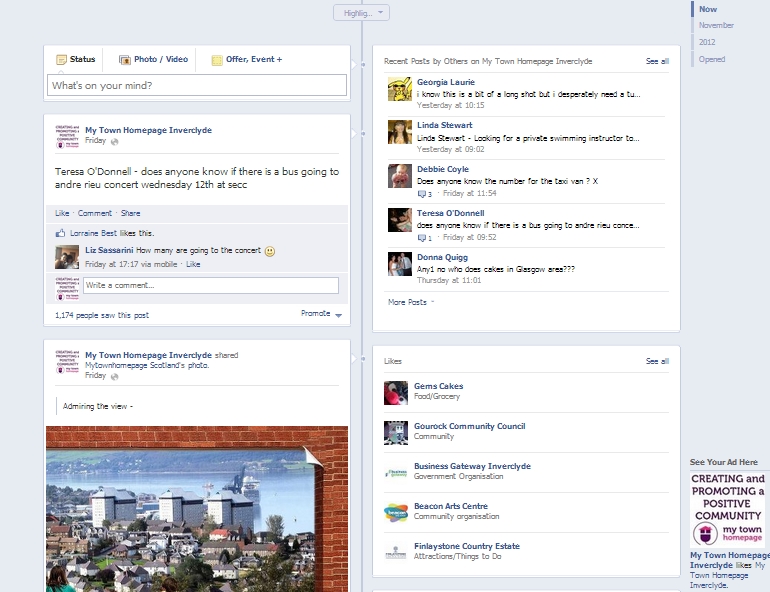770x592 pixels.
Task: Click the Business Gateway logo icon
Action: point(396,473)
